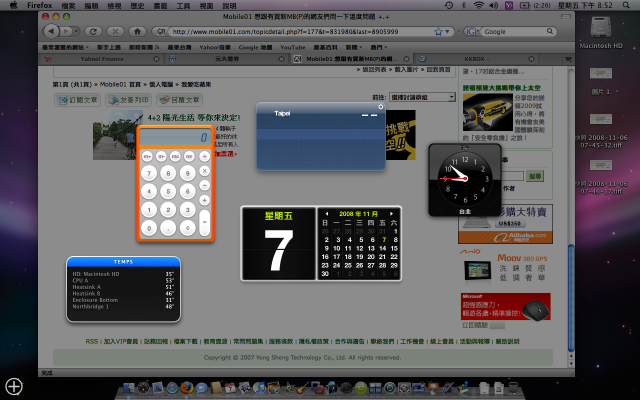Screen dimensions: 640x400
Task: Open the 書籤 menu
Action: click(x=161, y=6)
